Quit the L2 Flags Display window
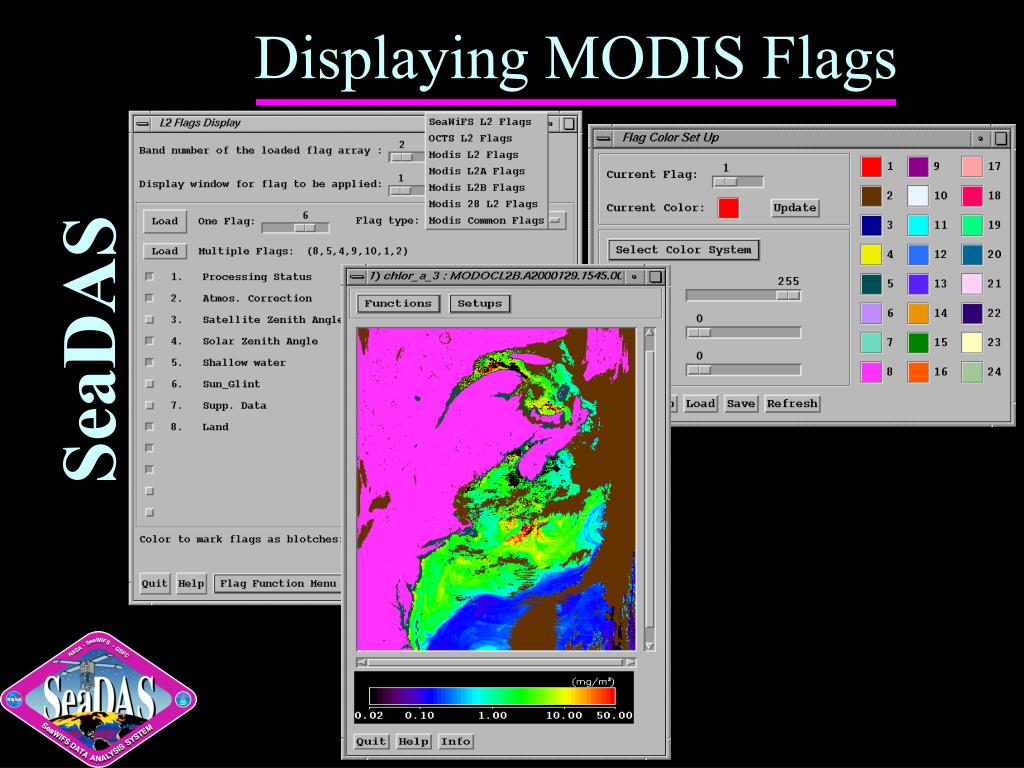The width and height of the screenshot is (1024, 768). coord(155,584)
